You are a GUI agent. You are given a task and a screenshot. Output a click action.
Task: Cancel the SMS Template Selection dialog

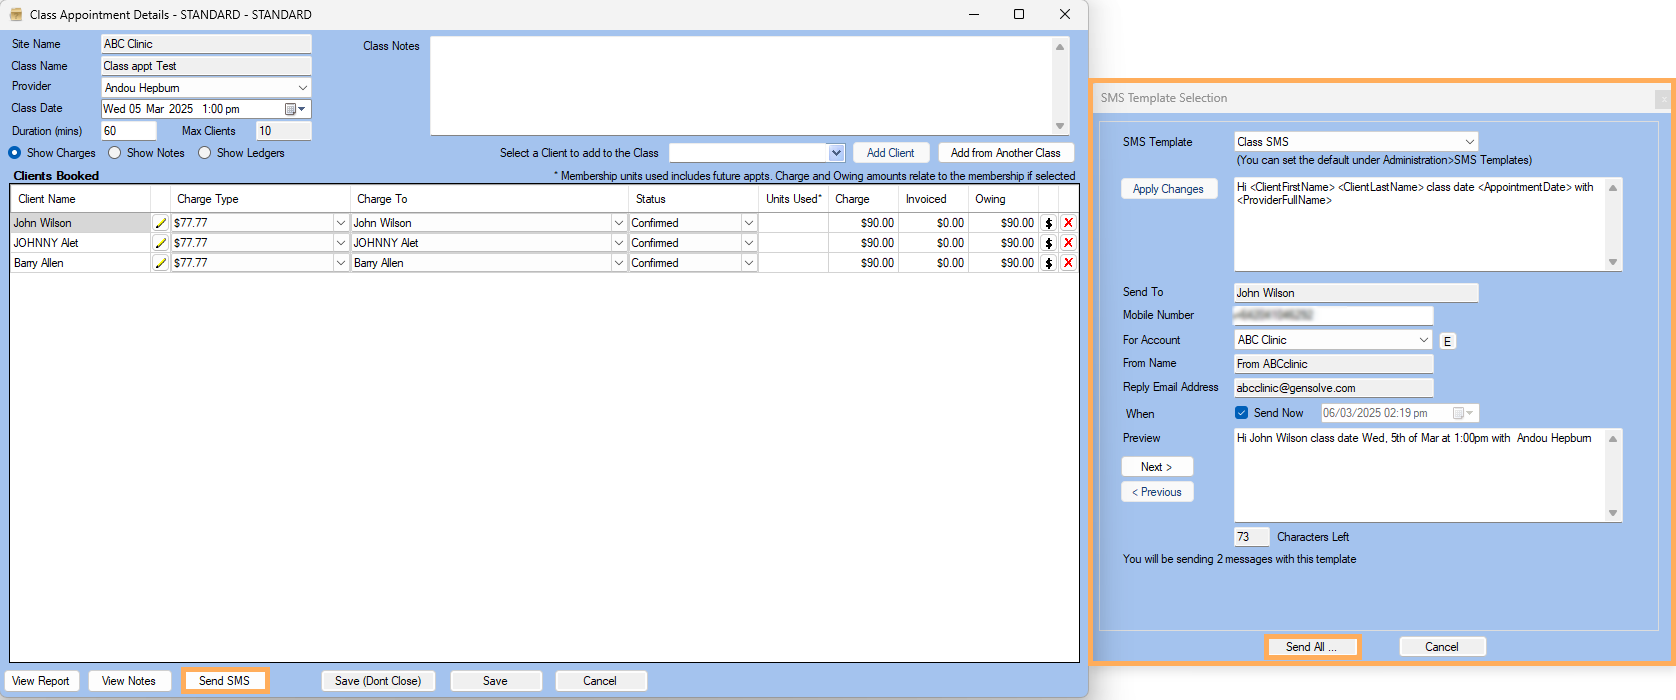[x=1442, y=647]
